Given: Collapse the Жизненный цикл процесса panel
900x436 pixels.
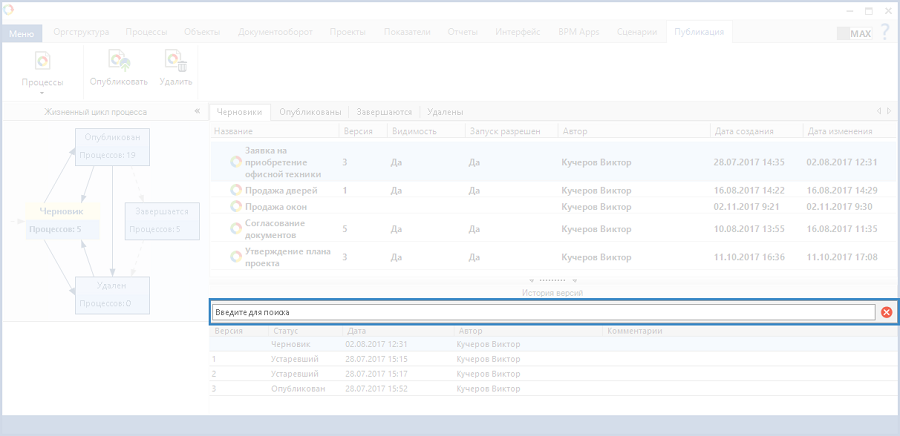Looking at the screenshot, I should click(196, 112).
